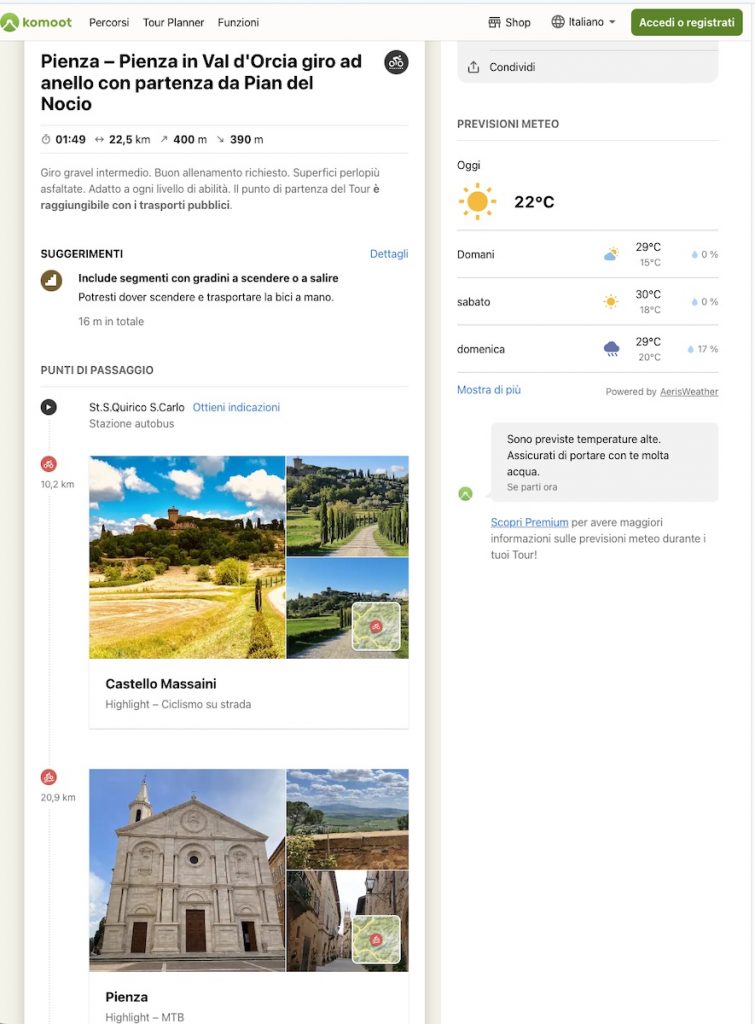755x1024 pixels.
Task: Click domenica rain cloud icon
Action: 611,349
